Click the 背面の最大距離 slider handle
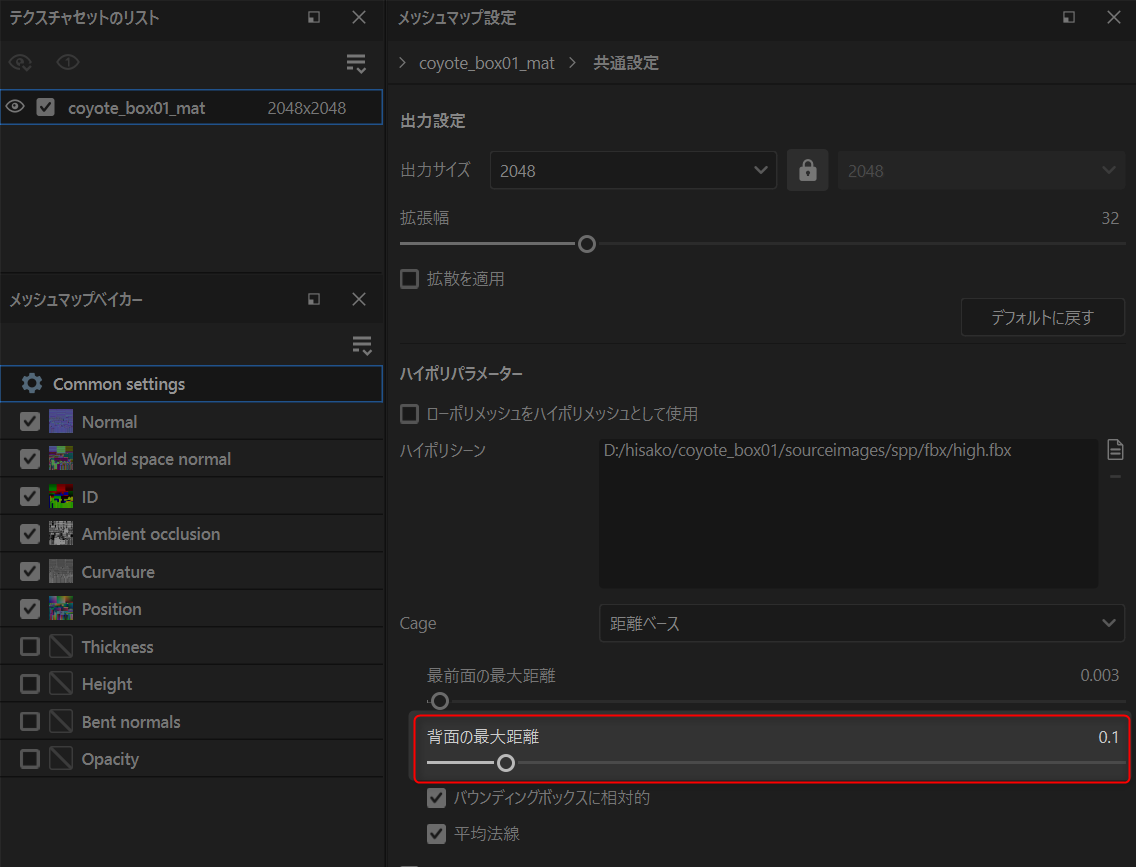The image size is (1136, 867). pyautogui.click(x=506, y=763)
